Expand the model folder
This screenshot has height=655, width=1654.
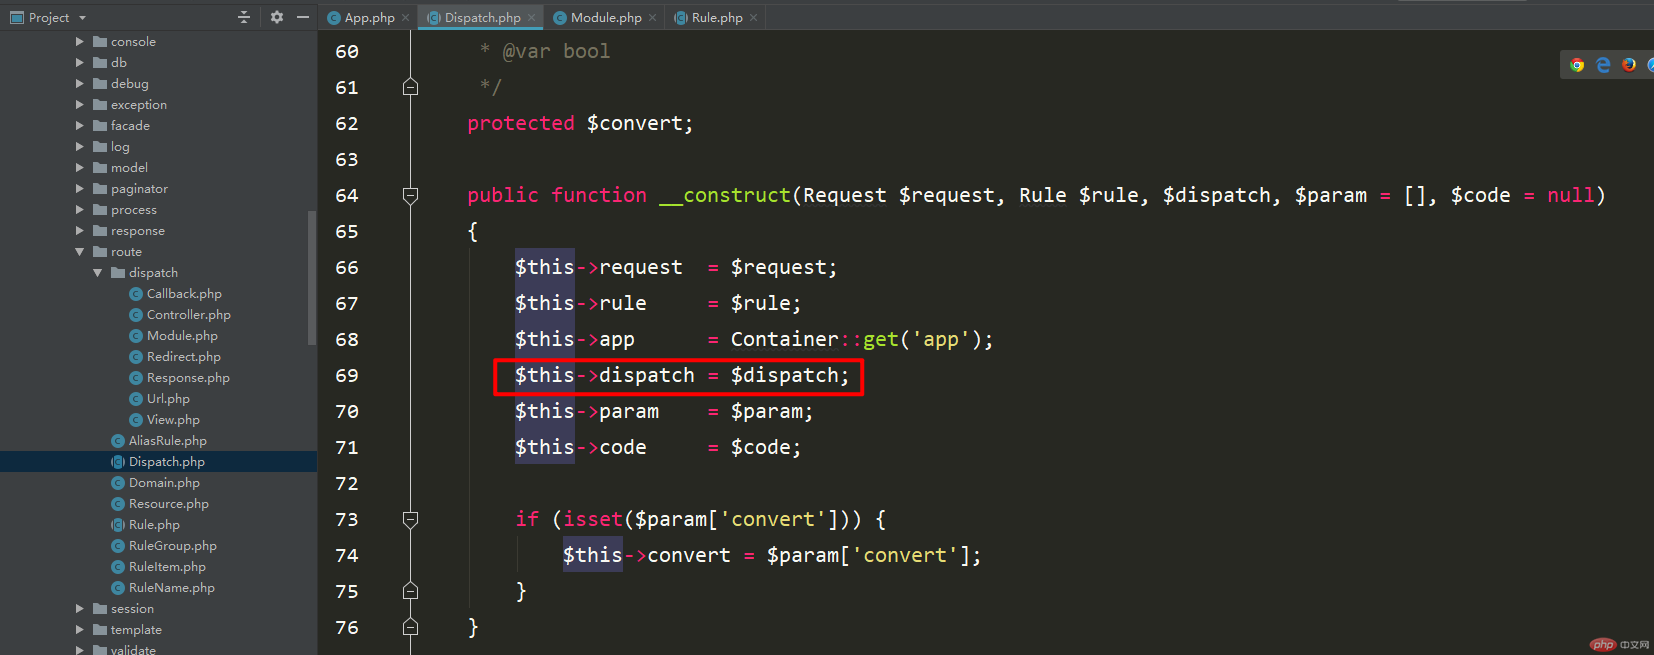pos(80,168)
